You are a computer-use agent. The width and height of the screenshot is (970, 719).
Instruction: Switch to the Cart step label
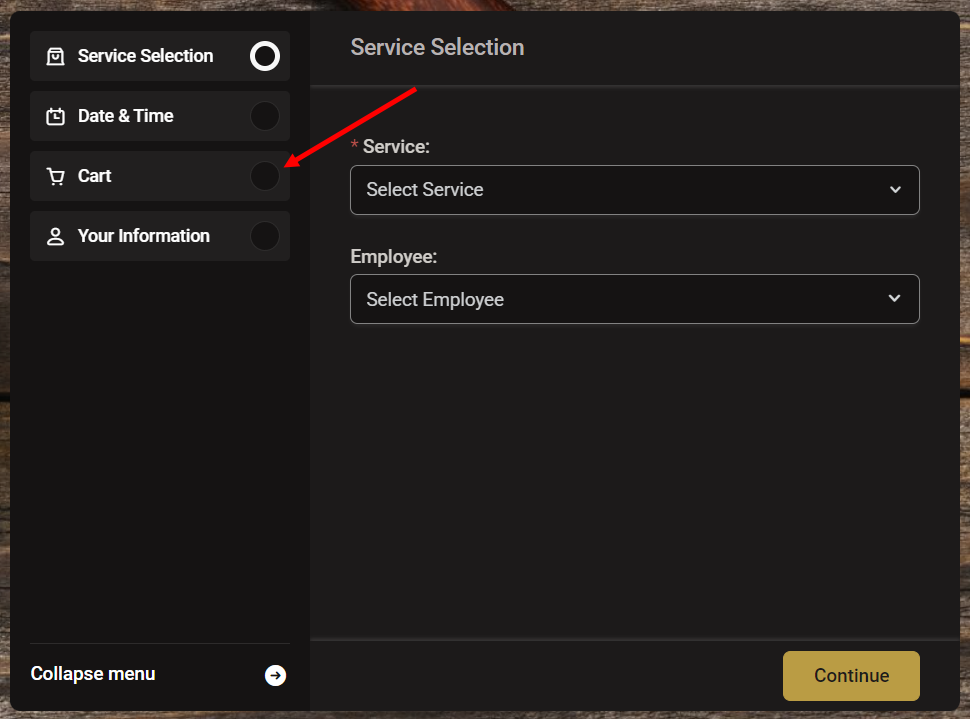click(x=95, y=176)
